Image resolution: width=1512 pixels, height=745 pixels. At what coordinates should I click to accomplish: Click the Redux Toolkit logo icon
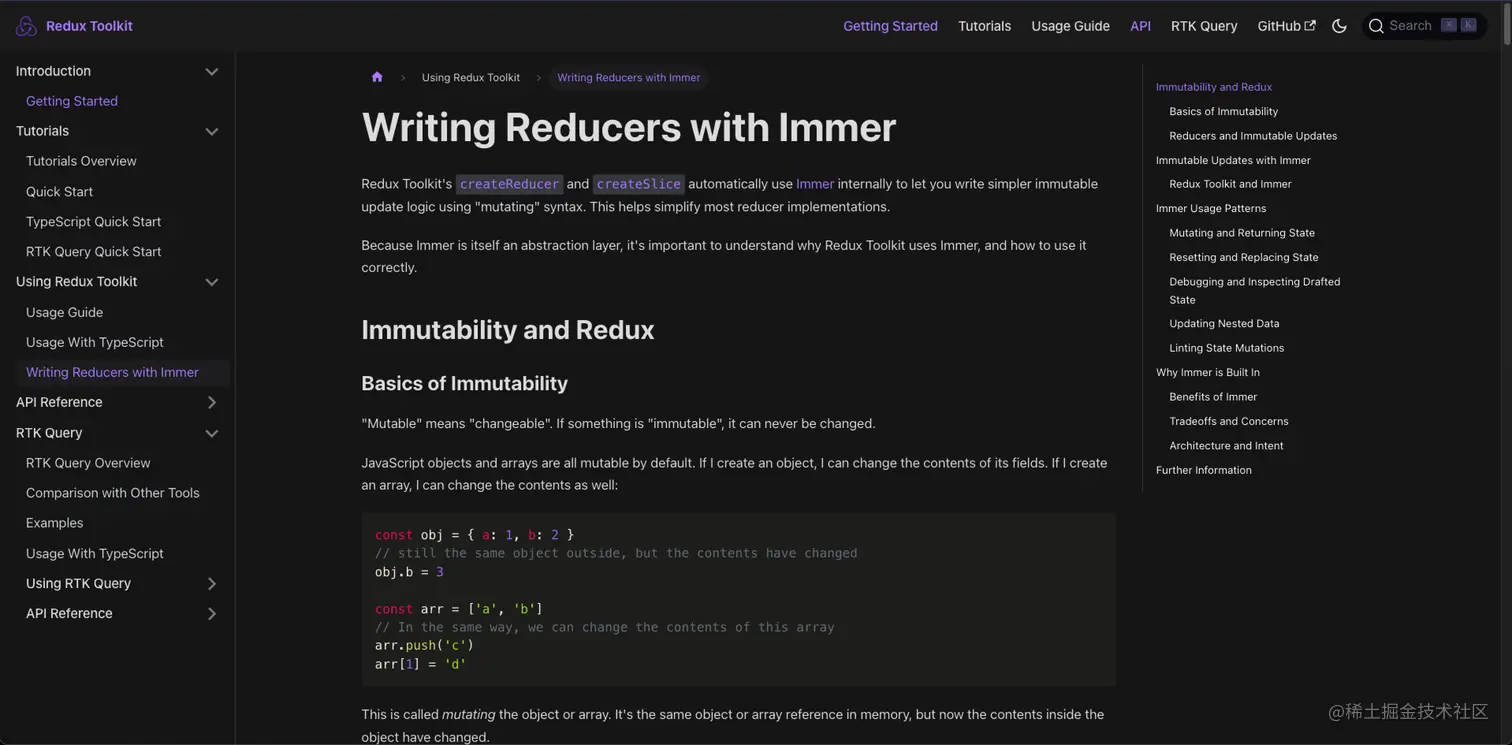pyautogui.click(x=25, y=25)
